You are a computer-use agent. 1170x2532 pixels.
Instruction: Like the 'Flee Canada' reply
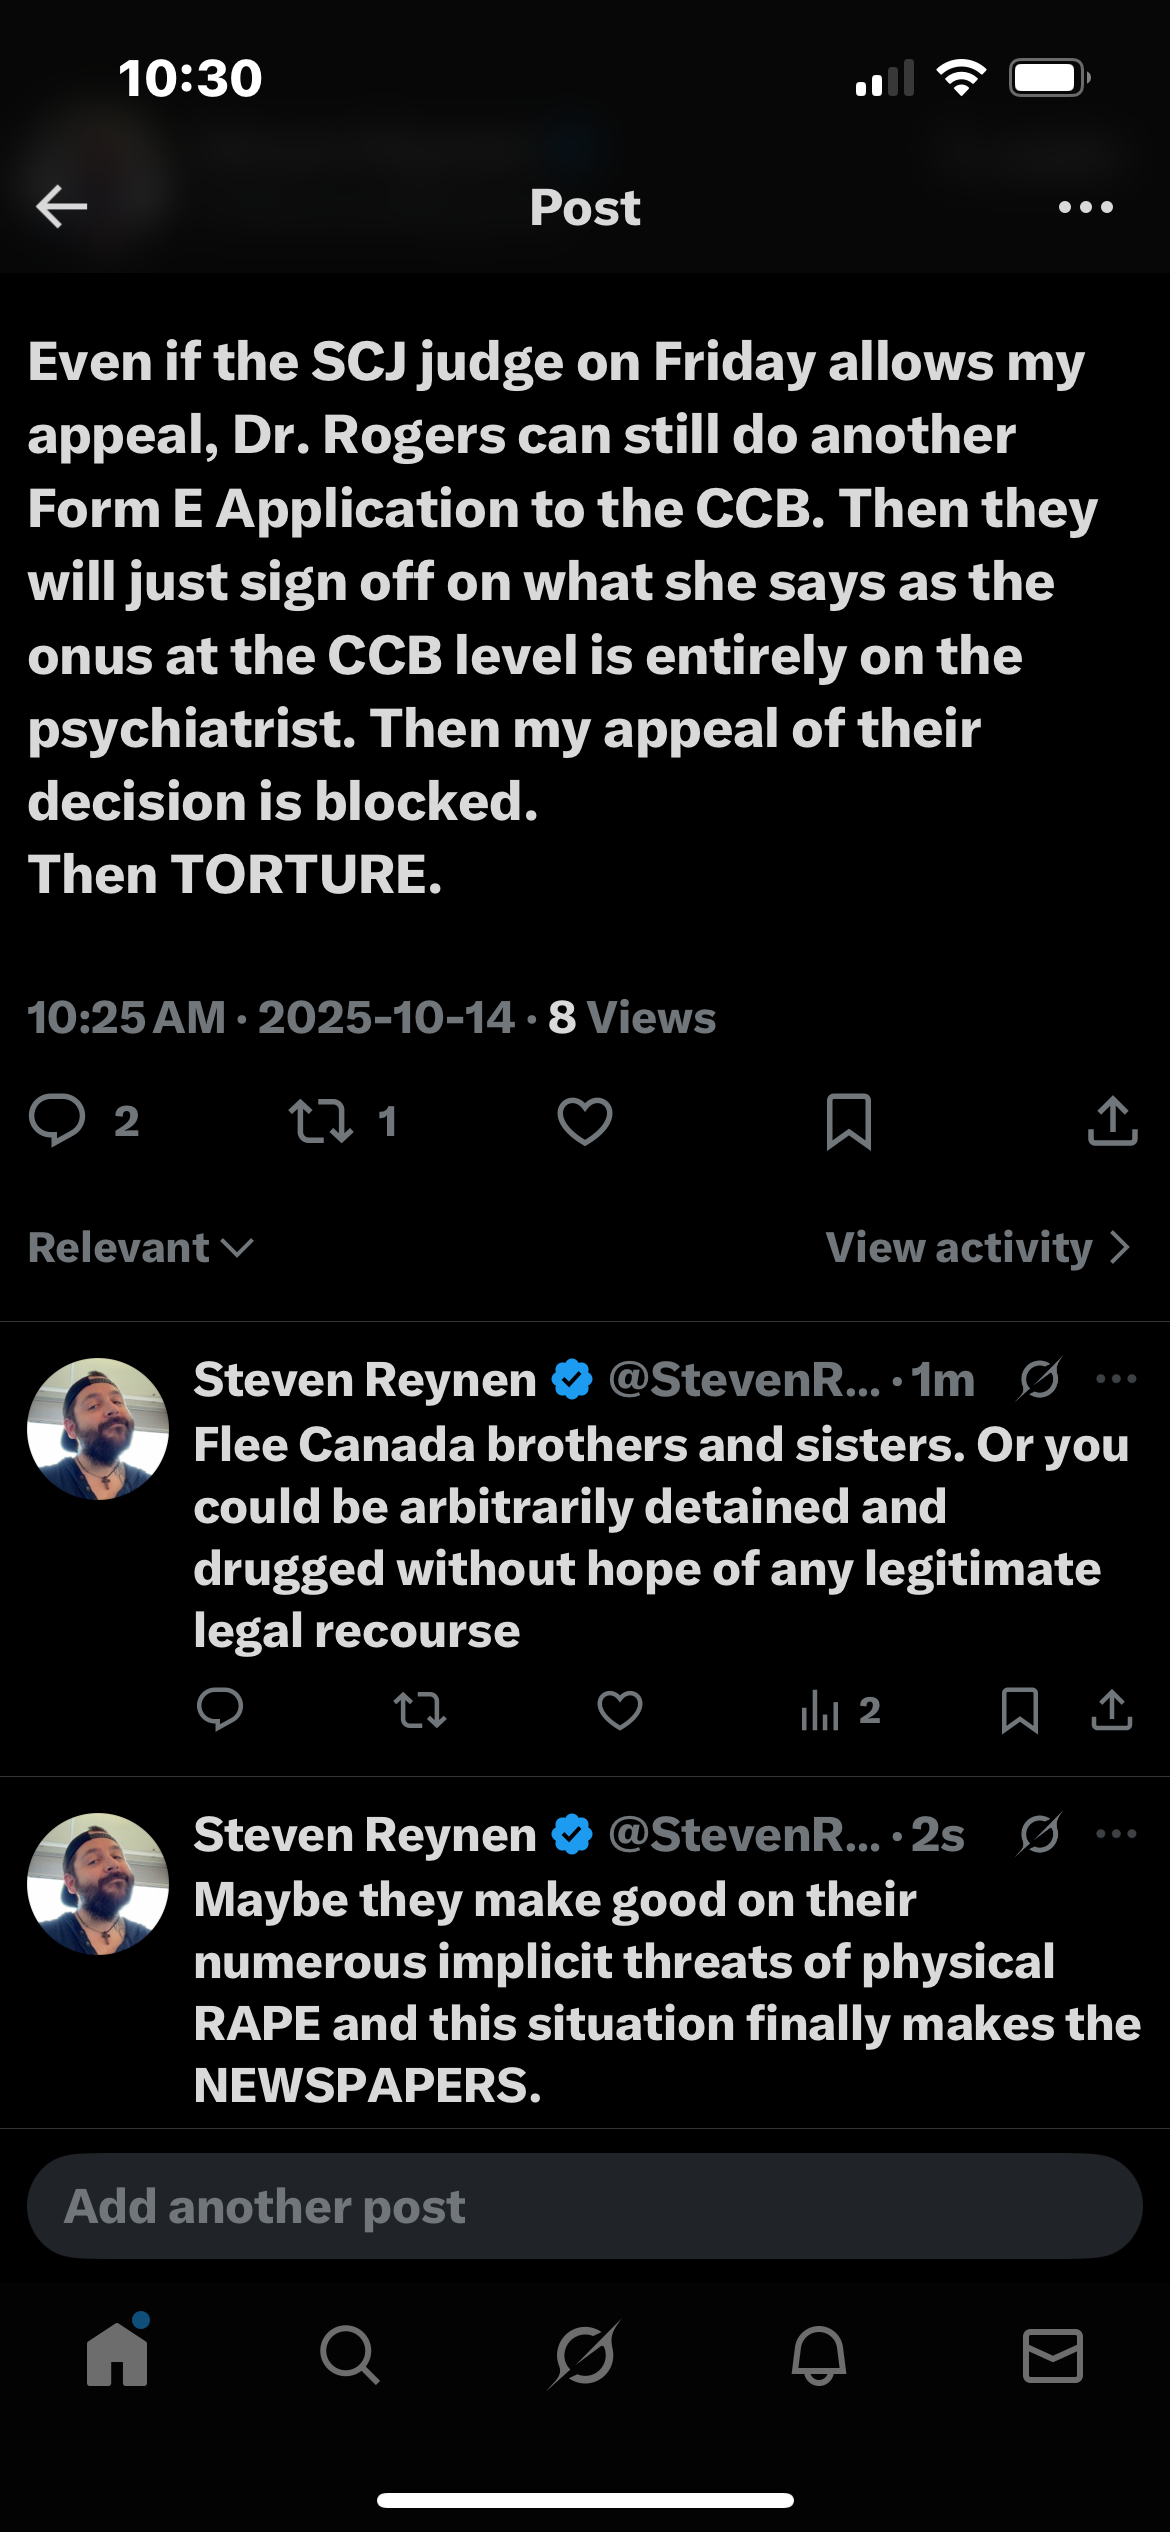pyautogui.click(x=620, y=1710)
